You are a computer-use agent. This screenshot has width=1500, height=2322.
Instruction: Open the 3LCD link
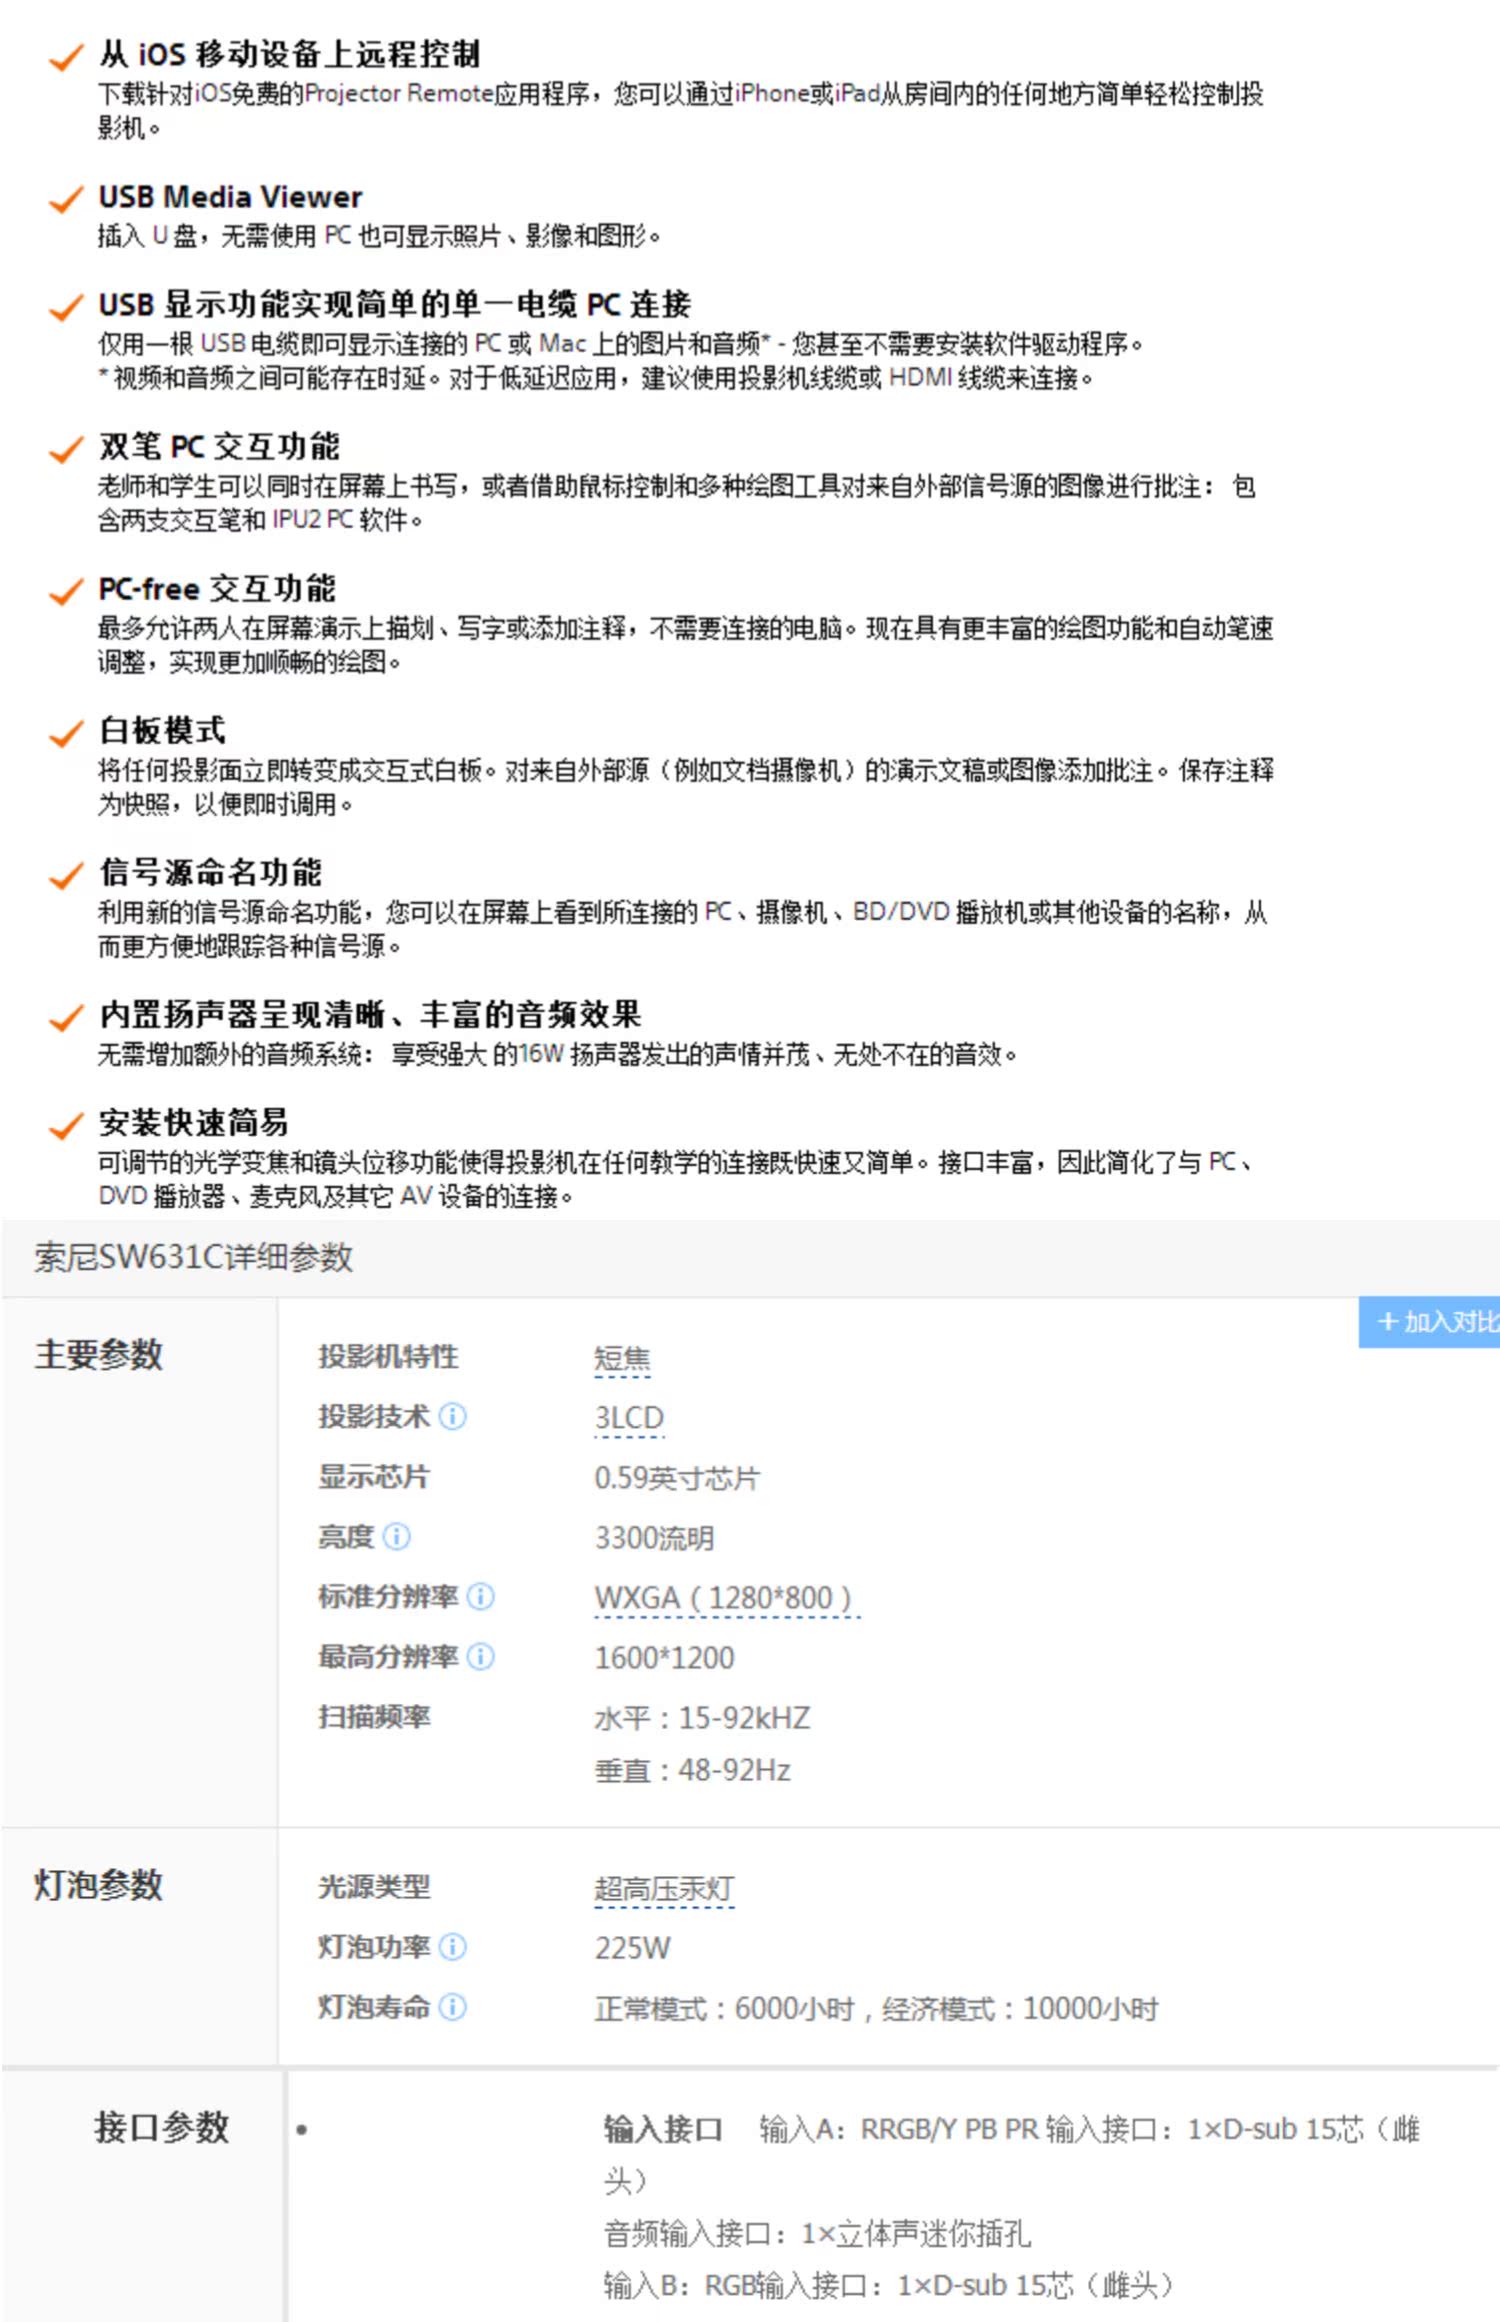[x=629, y=1418]
